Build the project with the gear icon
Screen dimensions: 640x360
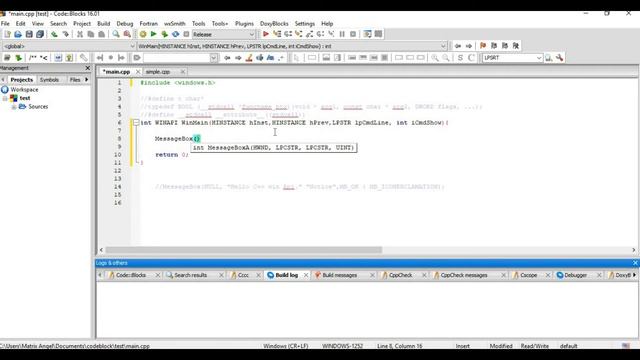click(143, 34)
